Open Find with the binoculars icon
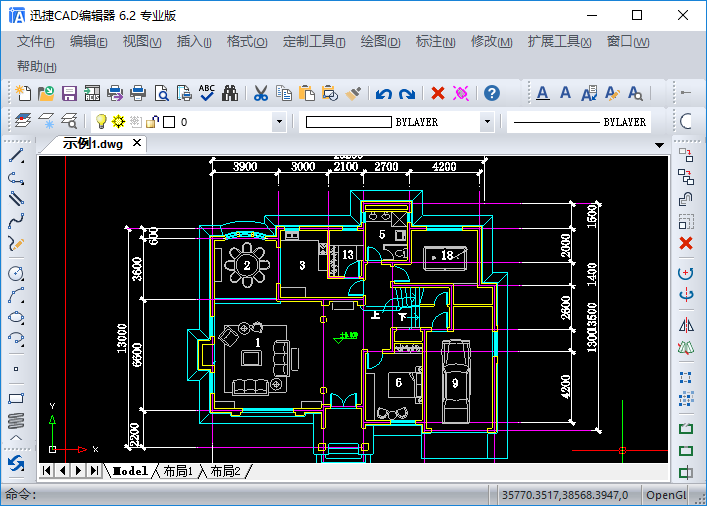Image resolution: width=707 pixels, height=506 pixels. click(230, 93)
